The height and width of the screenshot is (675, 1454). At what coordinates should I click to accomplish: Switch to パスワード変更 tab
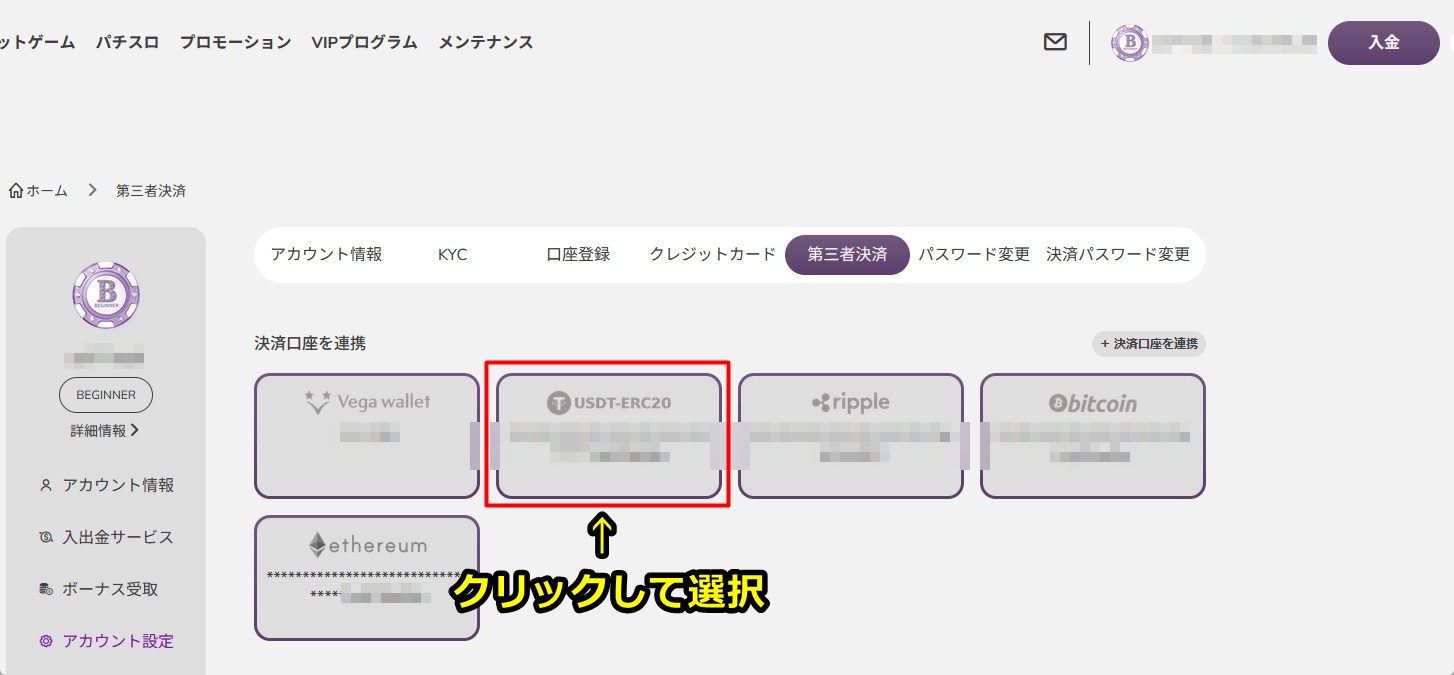click(x=974, y=254)
